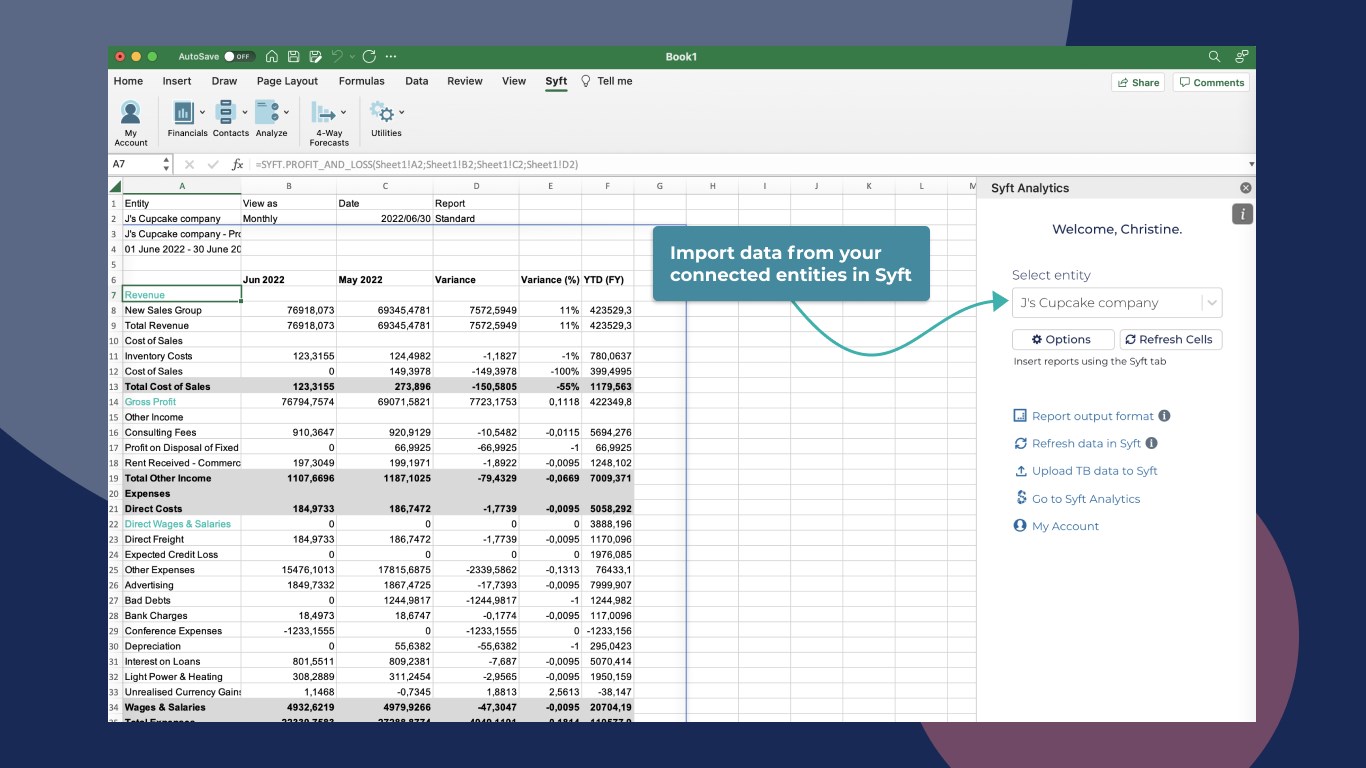Image resolution: width=1366 pixels, height=768 pixels.
Task: Click the Analyze ribbon icon
Action: (266, 113)
